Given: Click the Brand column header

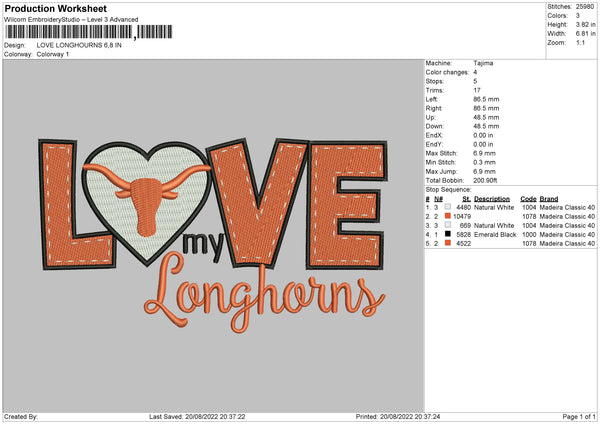Looking at the screenshot, I should click(549, 199).
